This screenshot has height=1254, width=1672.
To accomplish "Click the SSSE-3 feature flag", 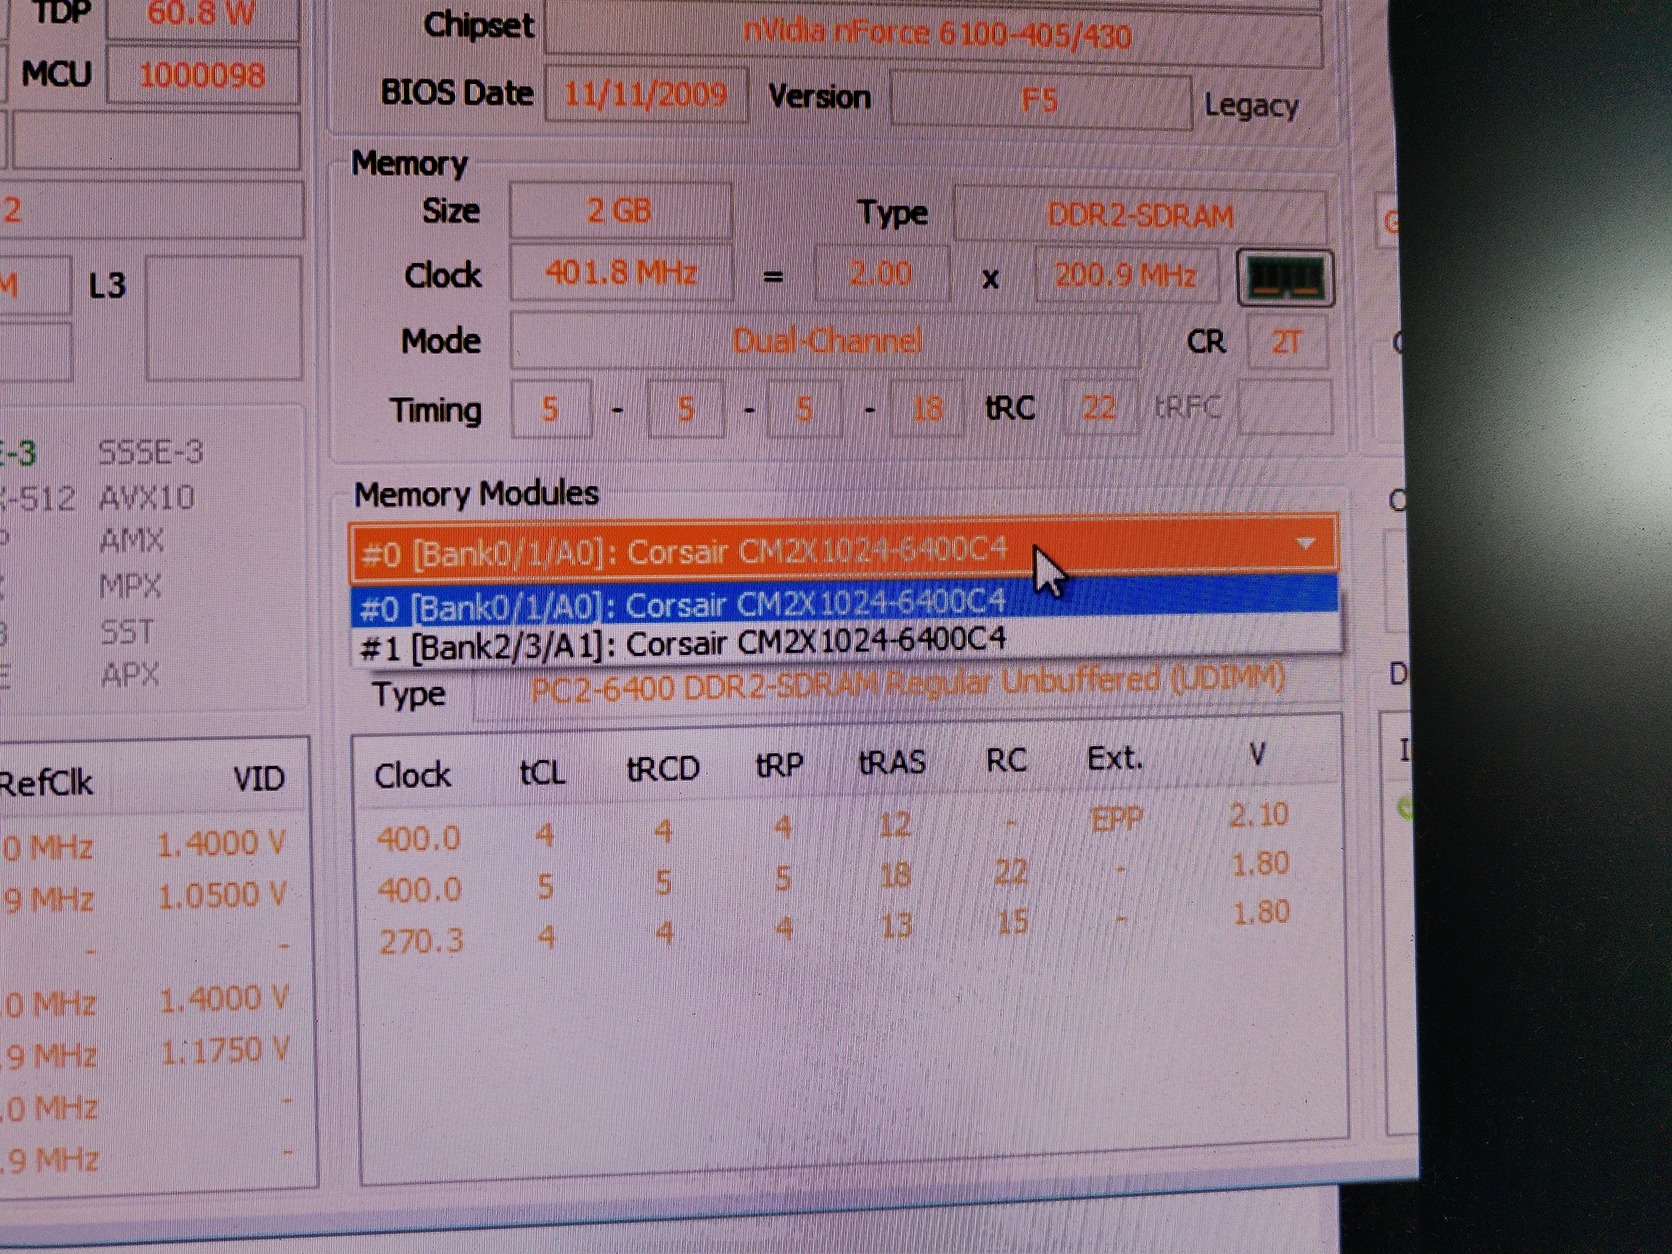I will pyautogui.click(x=151, y=452).
